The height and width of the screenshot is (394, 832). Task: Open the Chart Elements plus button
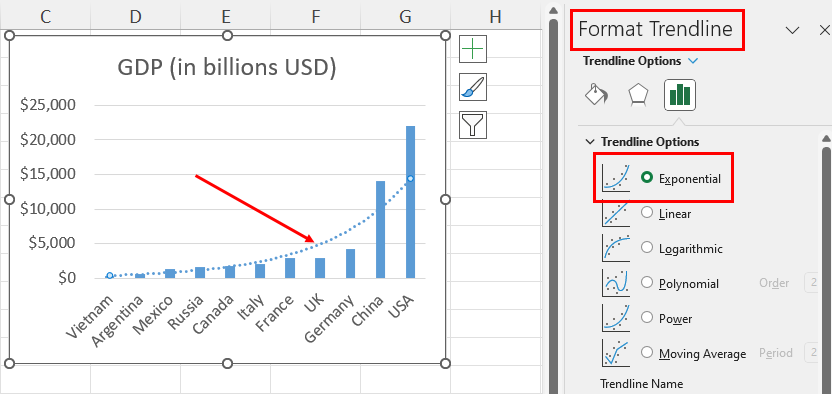pyautogui.click(x=473, y=49)
